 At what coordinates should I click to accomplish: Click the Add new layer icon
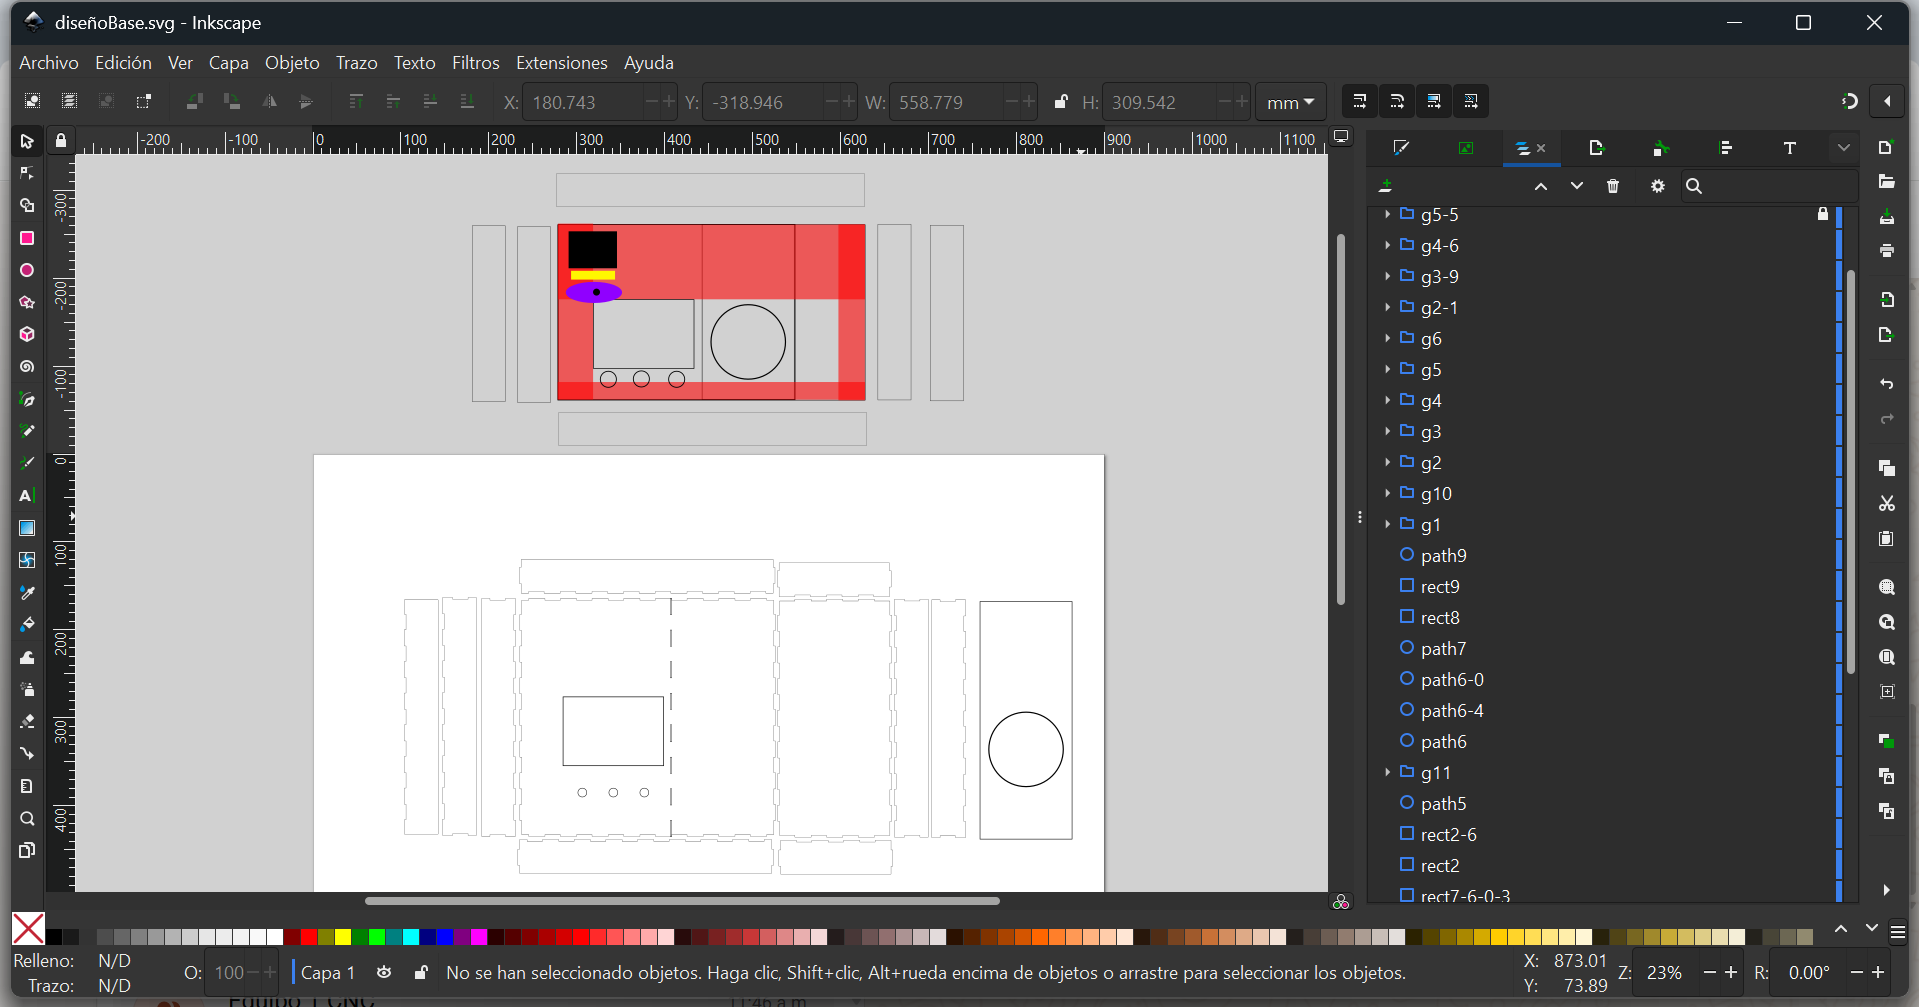(x=1385, y=186)
